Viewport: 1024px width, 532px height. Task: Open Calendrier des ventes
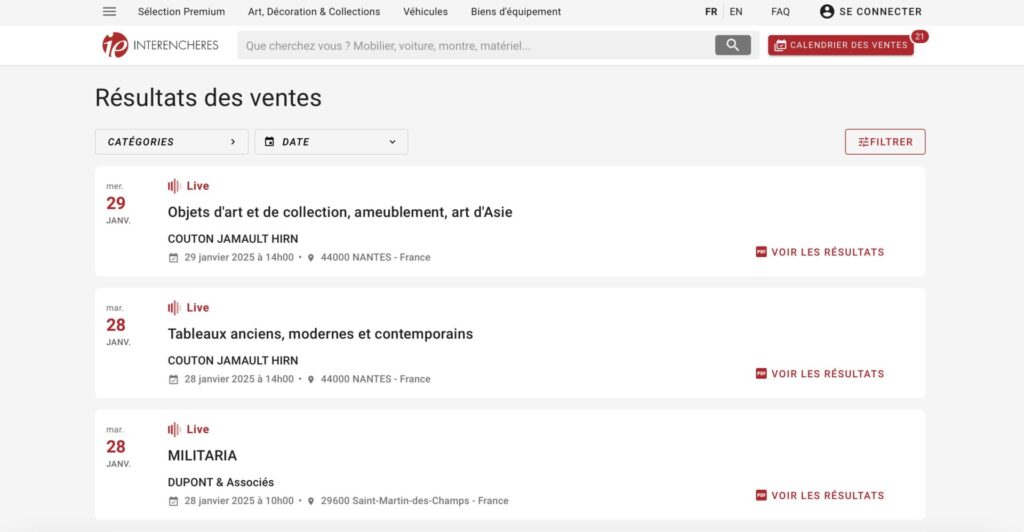(x=840, y=46)
